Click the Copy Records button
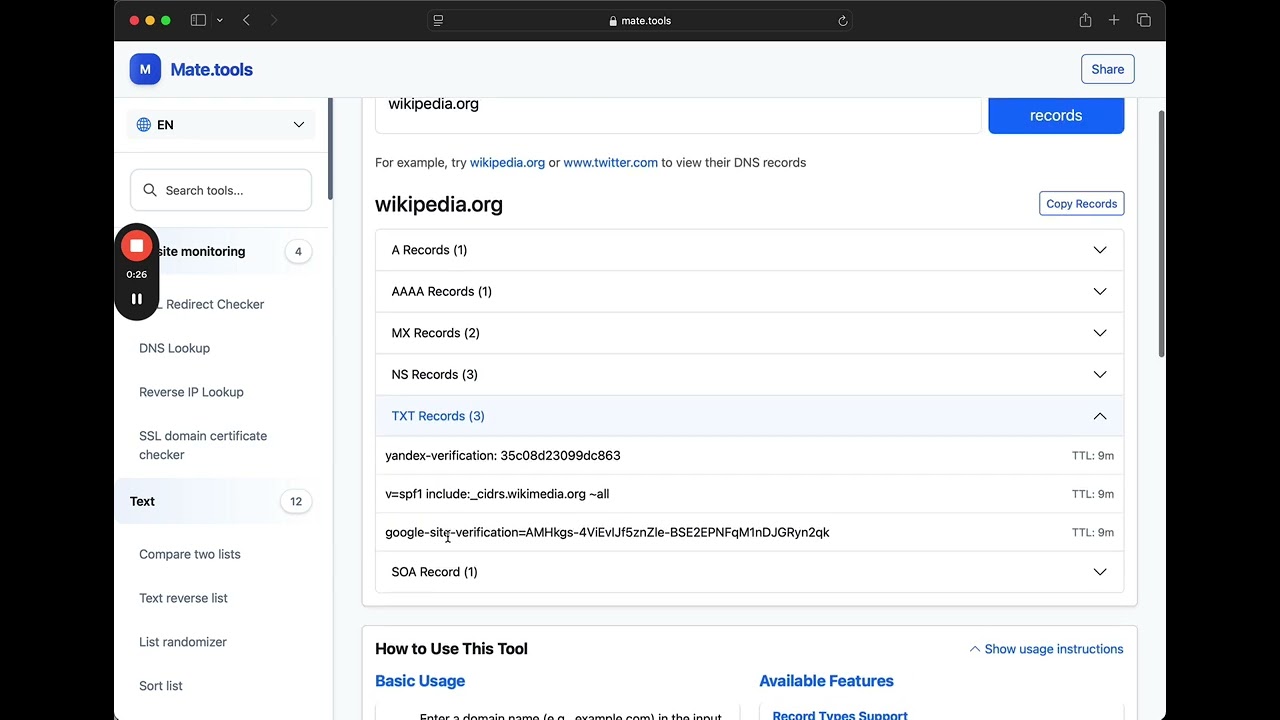The image size is (1280, 720). click(1081, 204)
